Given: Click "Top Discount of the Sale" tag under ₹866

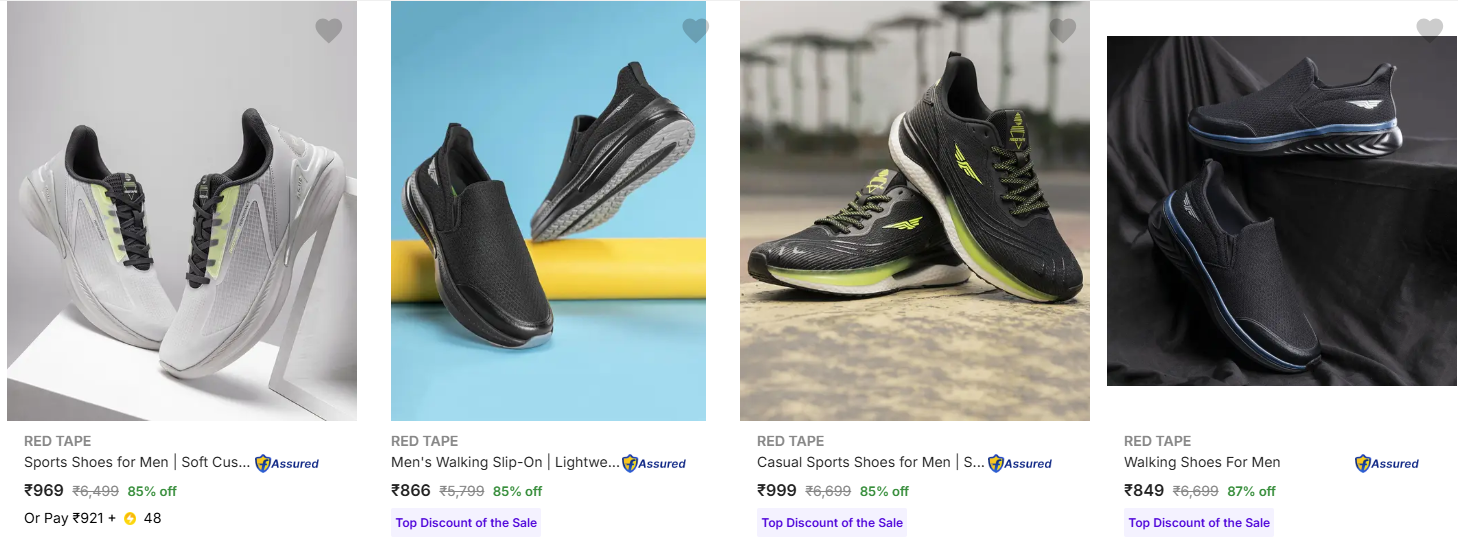Looking at the screenshot, I should click(466, 522).
